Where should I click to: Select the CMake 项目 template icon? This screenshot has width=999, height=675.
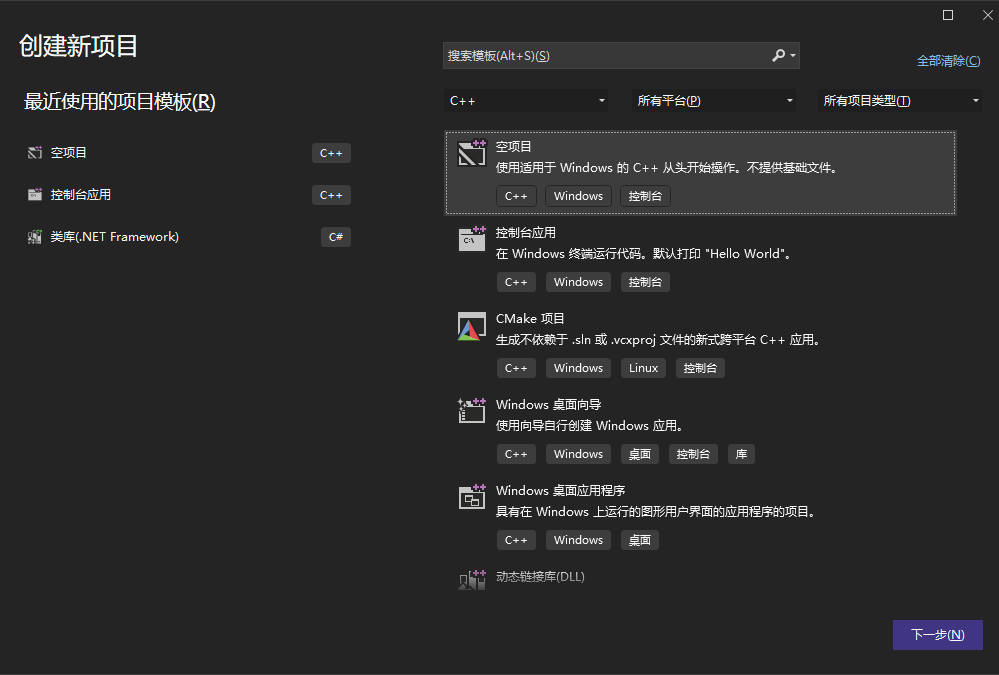(471, 325)
